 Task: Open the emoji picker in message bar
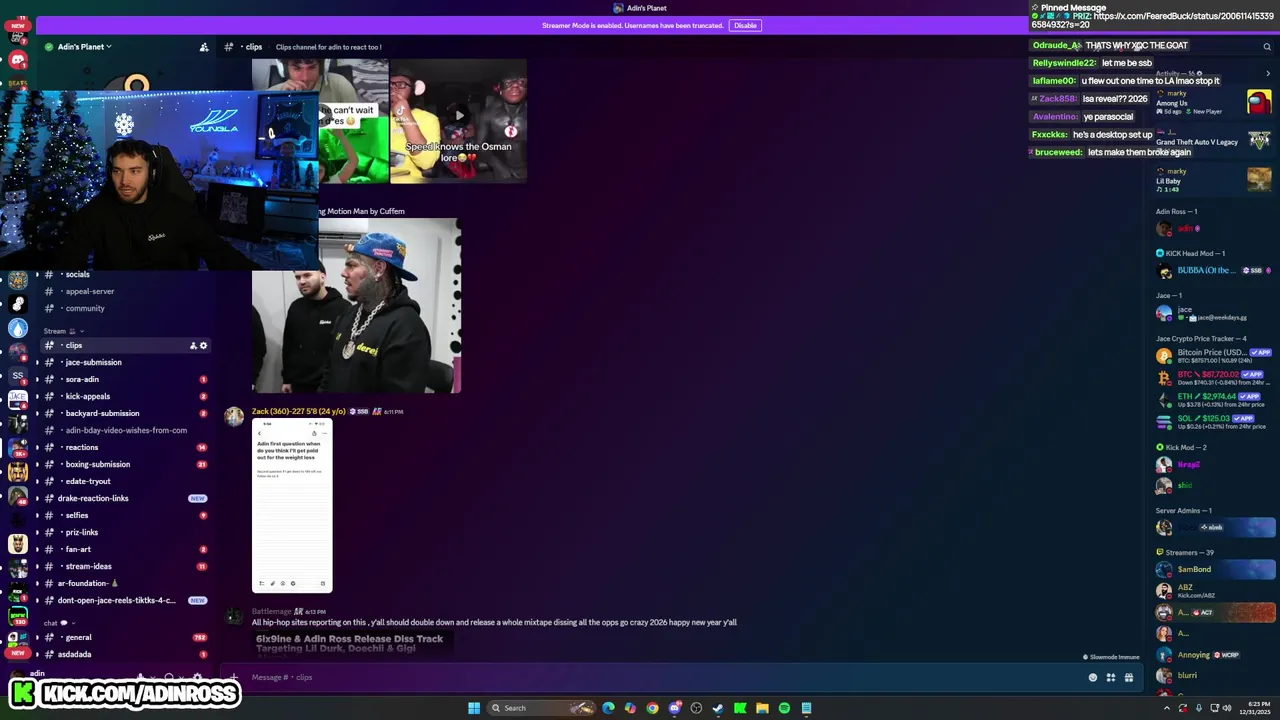pos(1093,677)
